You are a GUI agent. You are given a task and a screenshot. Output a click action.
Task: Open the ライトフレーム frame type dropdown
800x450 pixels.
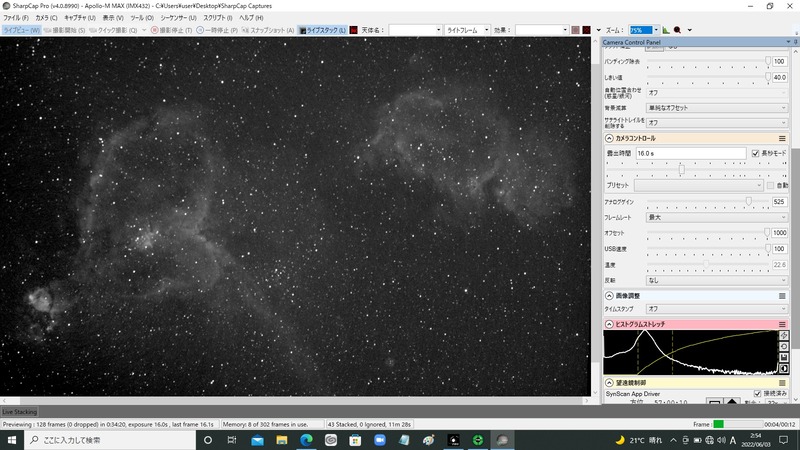point(467,30)
